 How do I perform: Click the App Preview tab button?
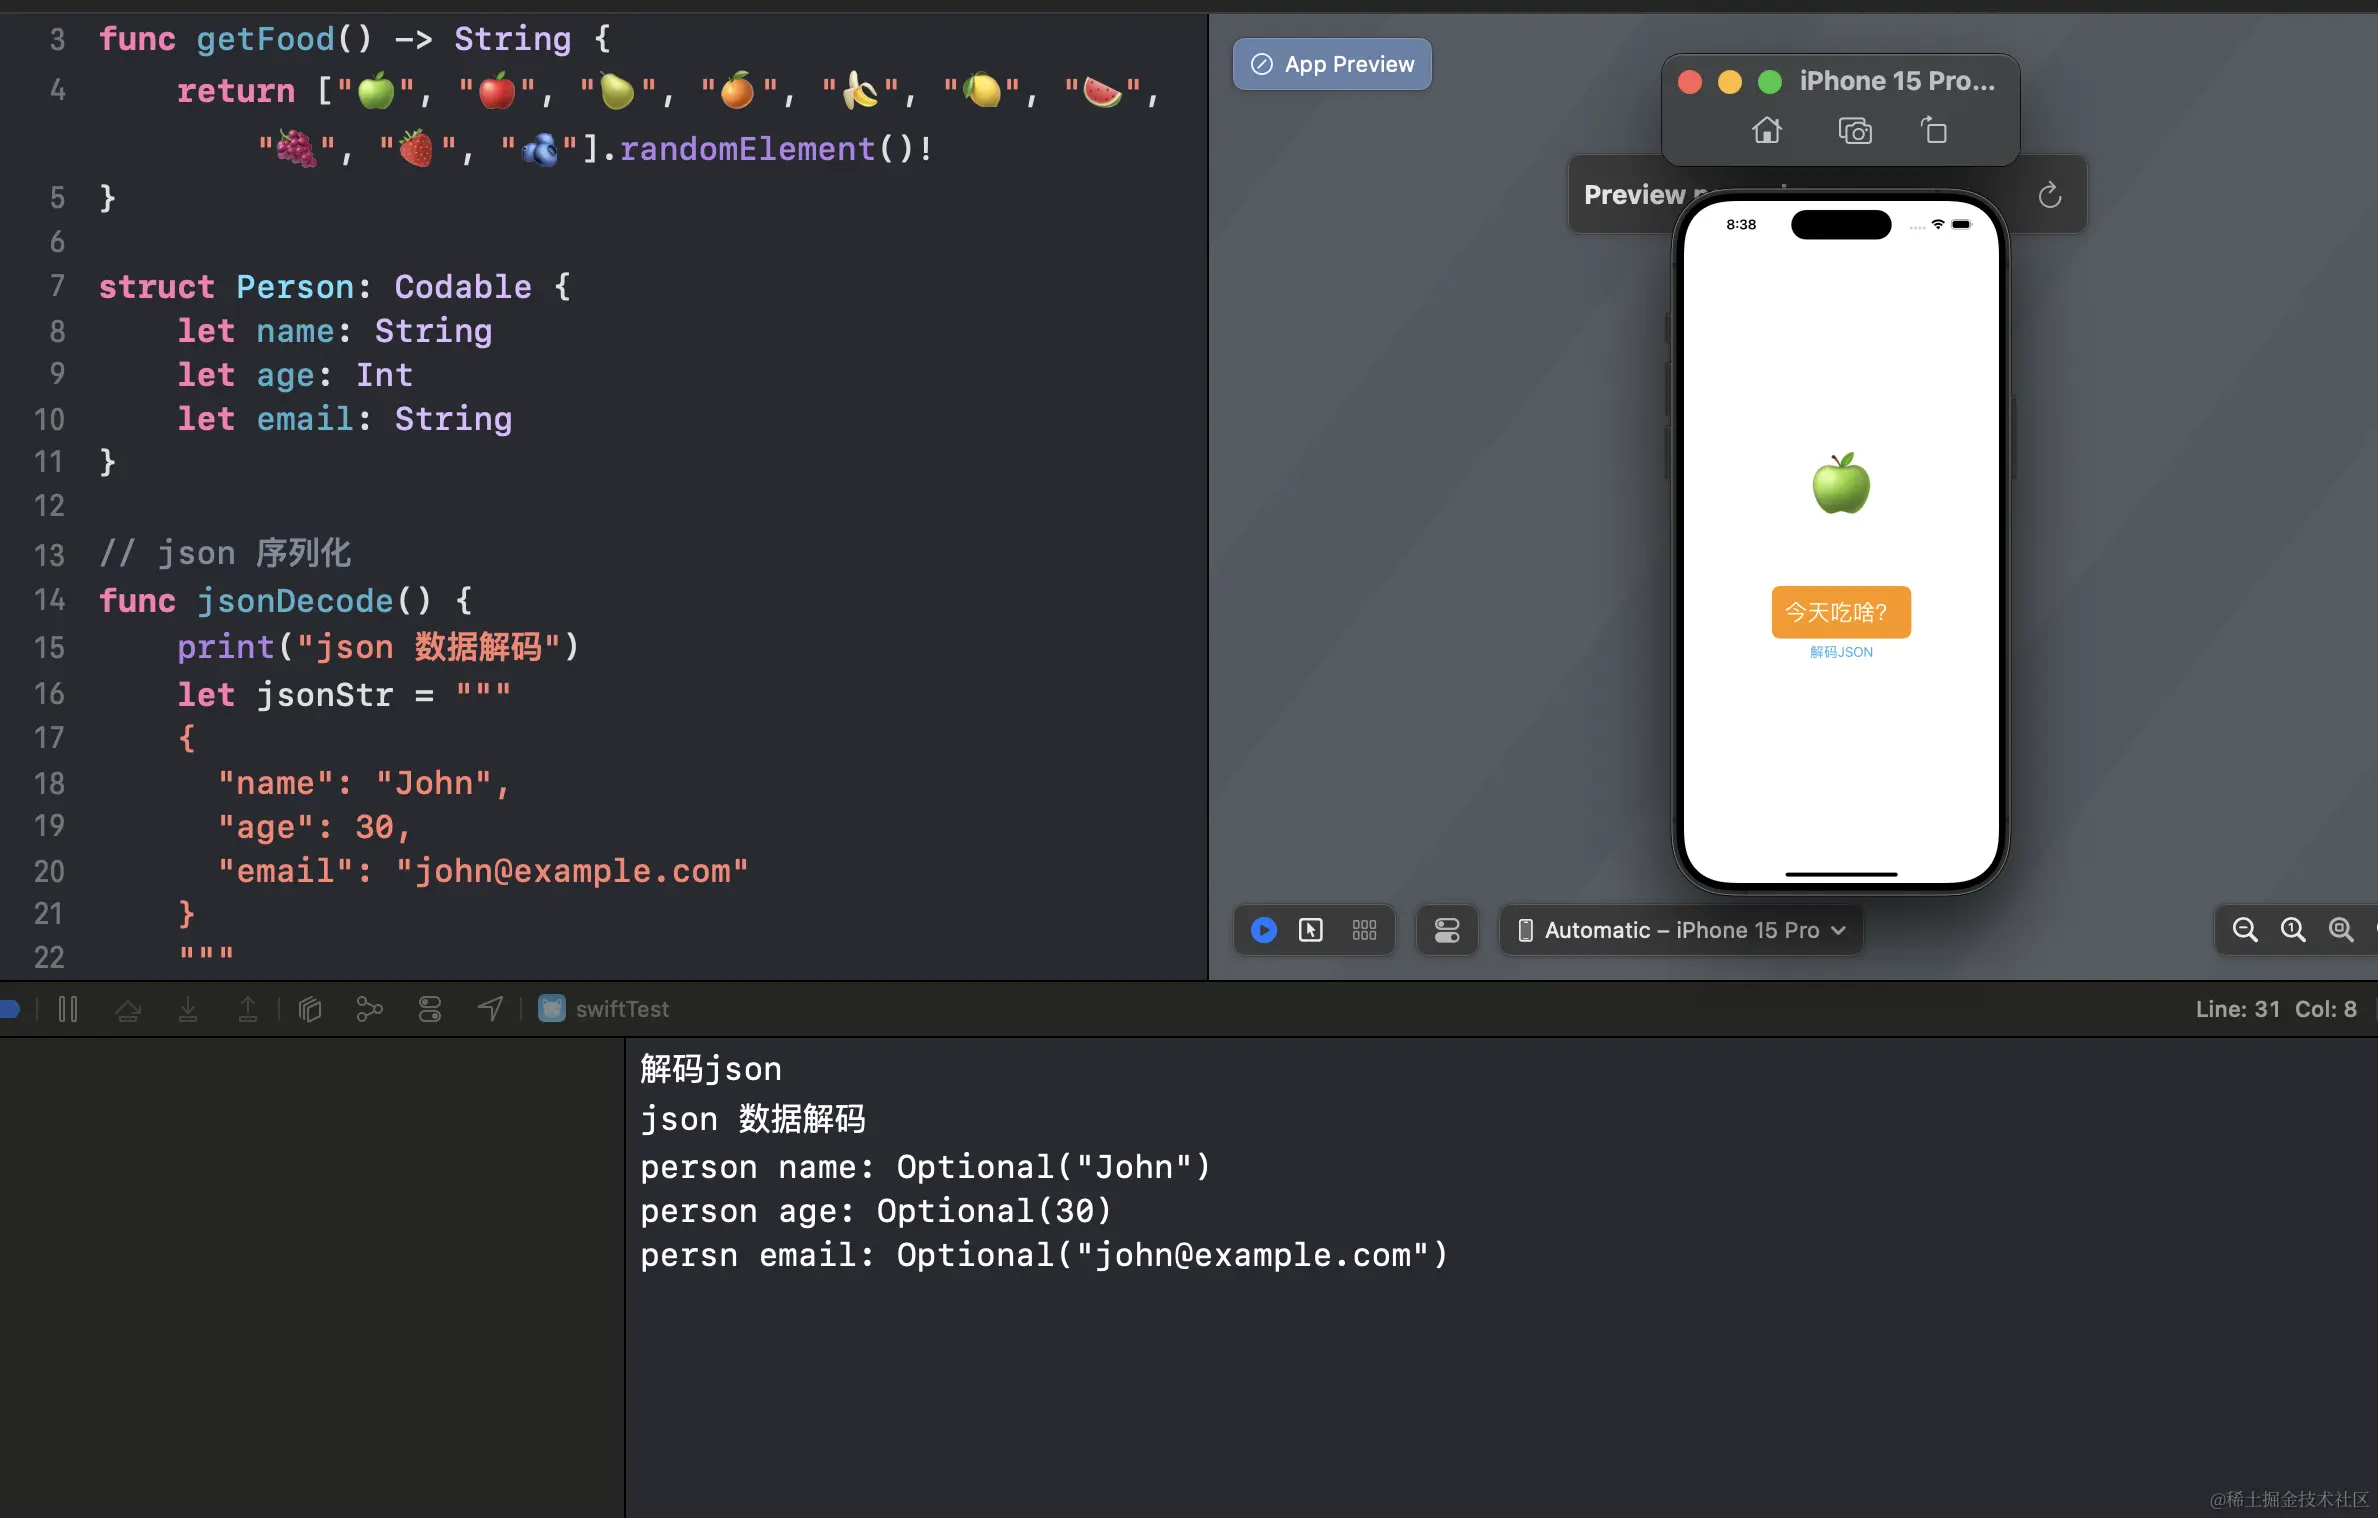coord(1332,64)
